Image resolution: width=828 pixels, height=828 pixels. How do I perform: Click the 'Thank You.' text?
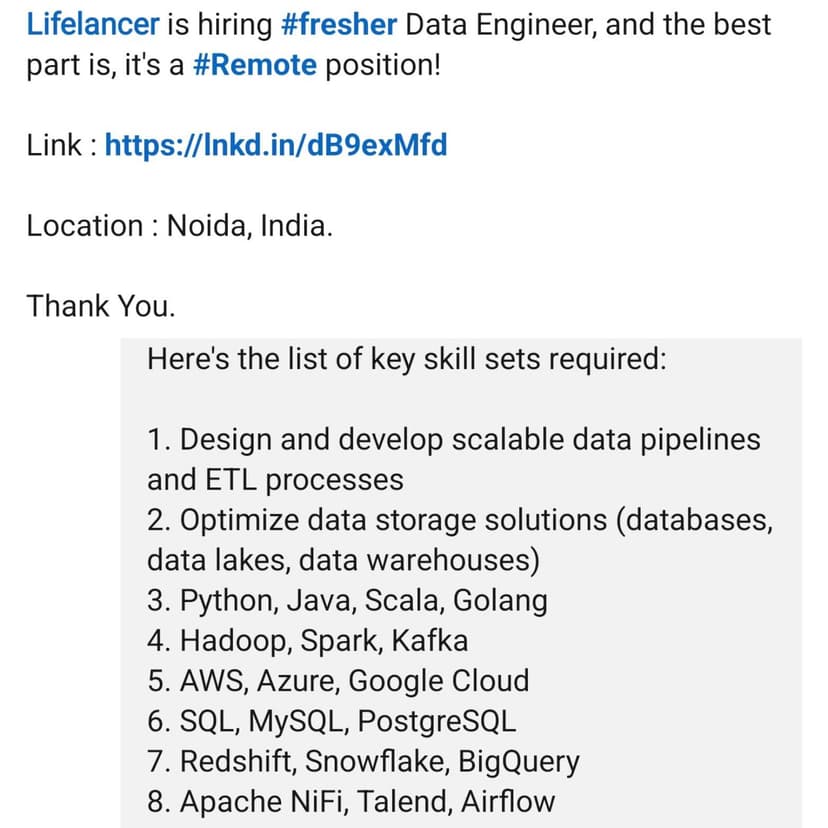pyautogui.click(x=101, y=305)
